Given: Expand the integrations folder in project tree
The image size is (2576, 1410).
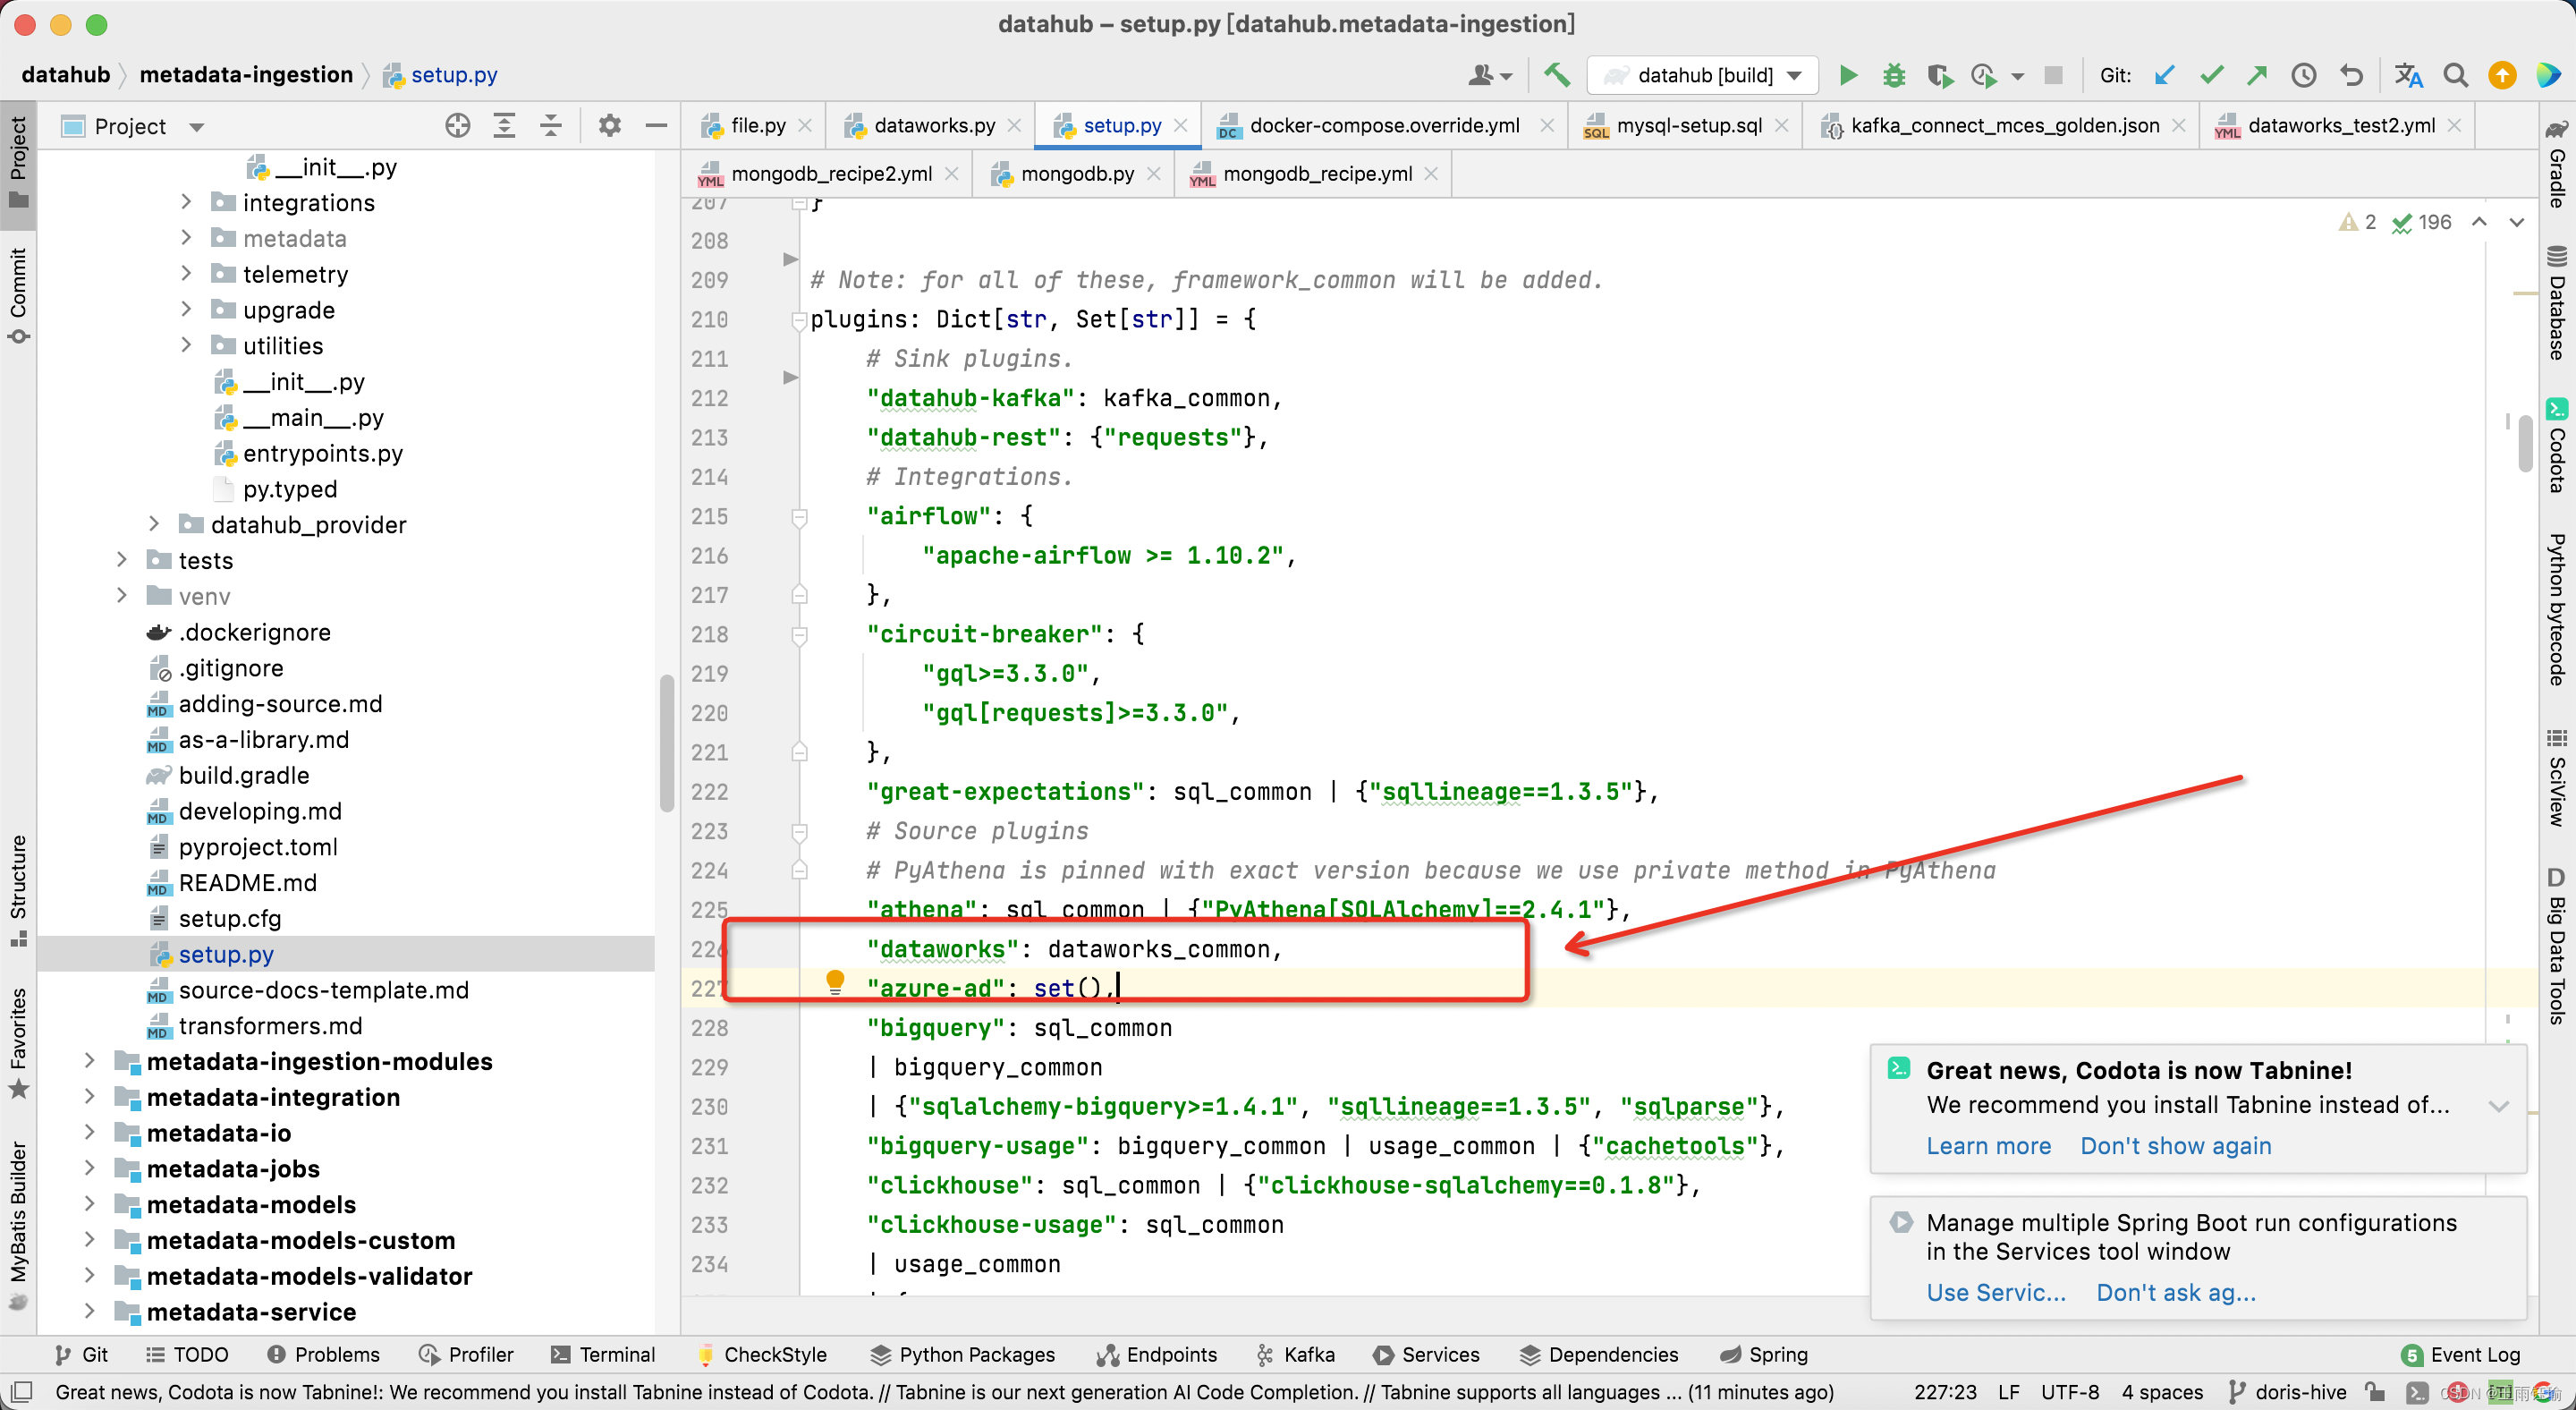Looking at the screenshot, I should (x=186, y=203).
